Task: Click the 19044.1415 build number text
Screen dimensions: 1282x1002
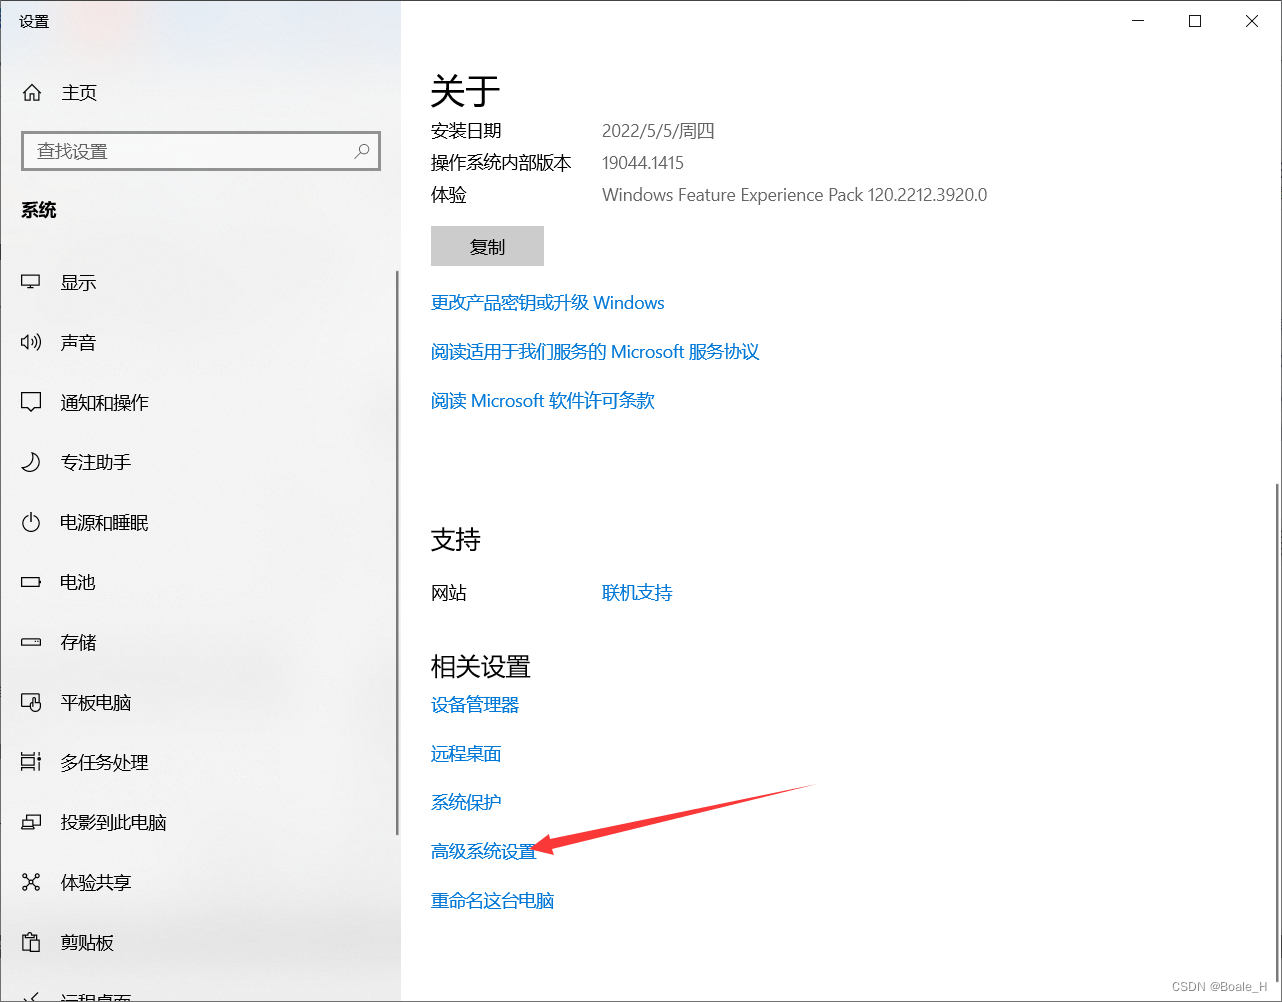Action: pos(643,163)
